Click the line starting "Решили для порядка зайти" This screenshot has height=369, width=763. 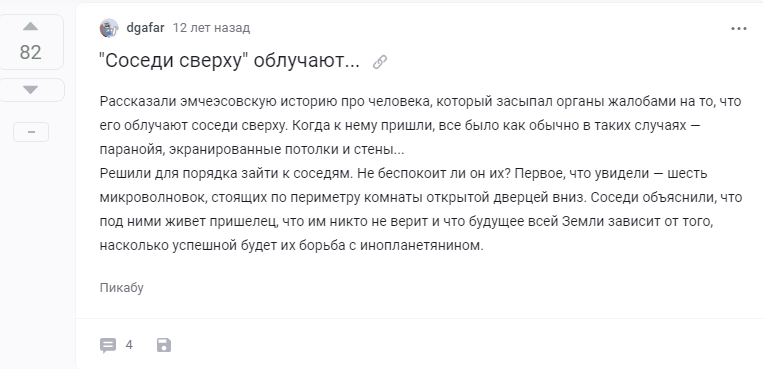[397, 174]
